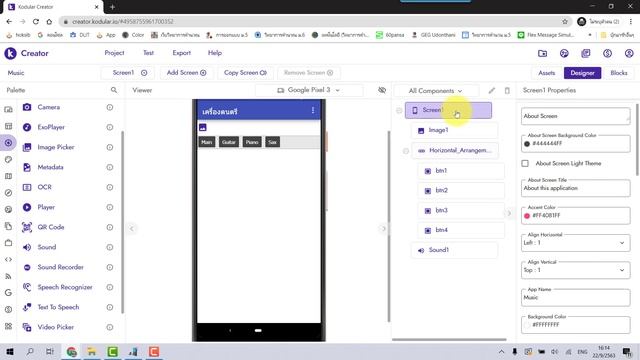Click the Remove Screen button
Screen dimensions: 640x360
pyautogui.click(x=309, y=73)
